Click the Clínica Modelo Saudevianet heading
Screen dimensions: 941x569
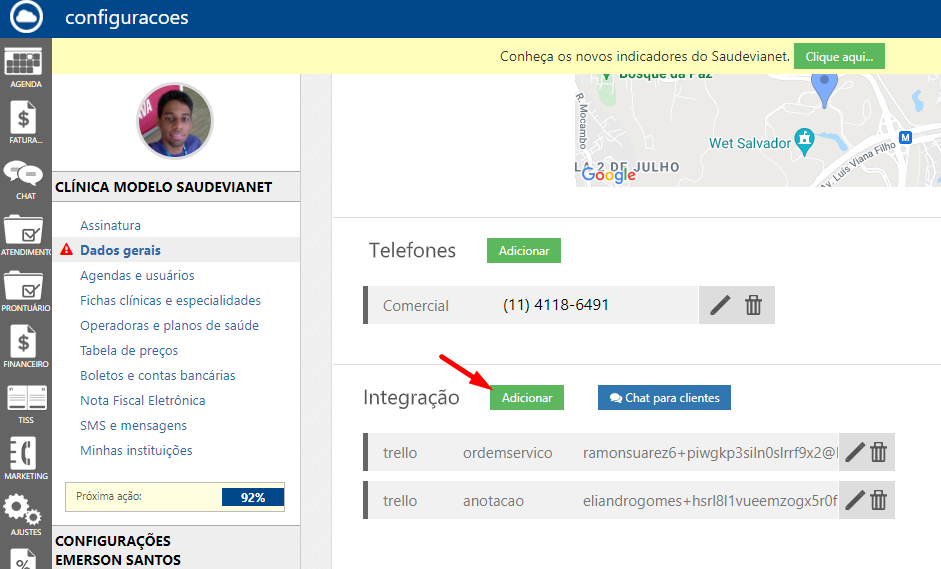(x=163, y=187)
